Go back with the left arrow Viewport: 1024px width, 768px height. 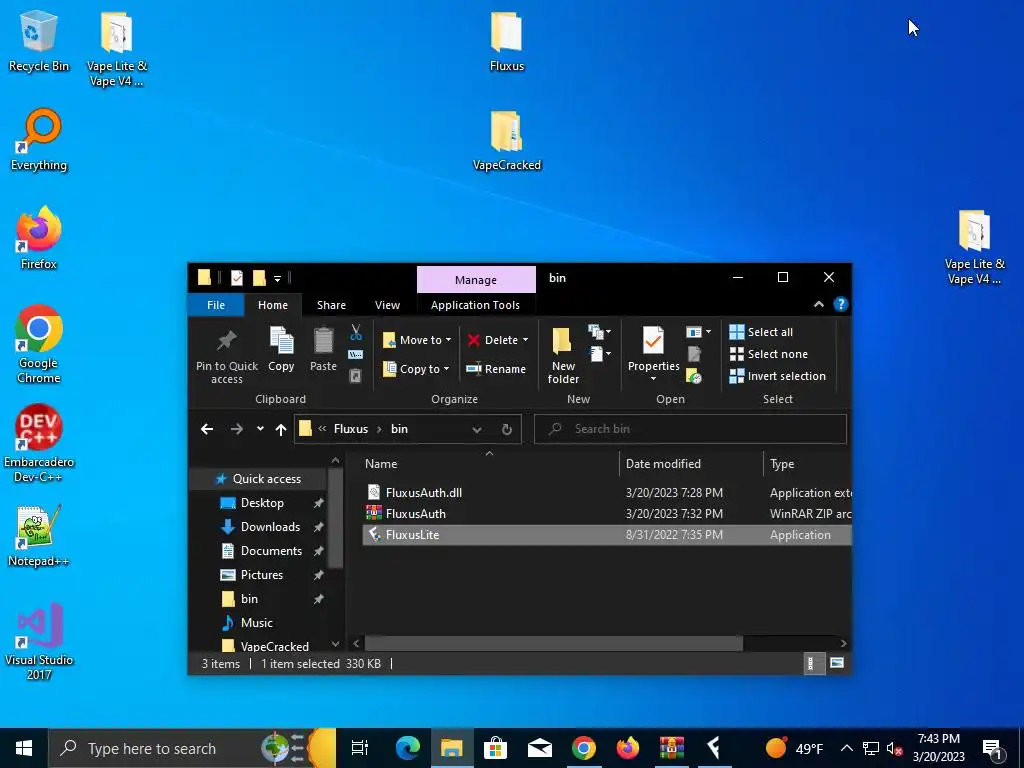[207, 429]
